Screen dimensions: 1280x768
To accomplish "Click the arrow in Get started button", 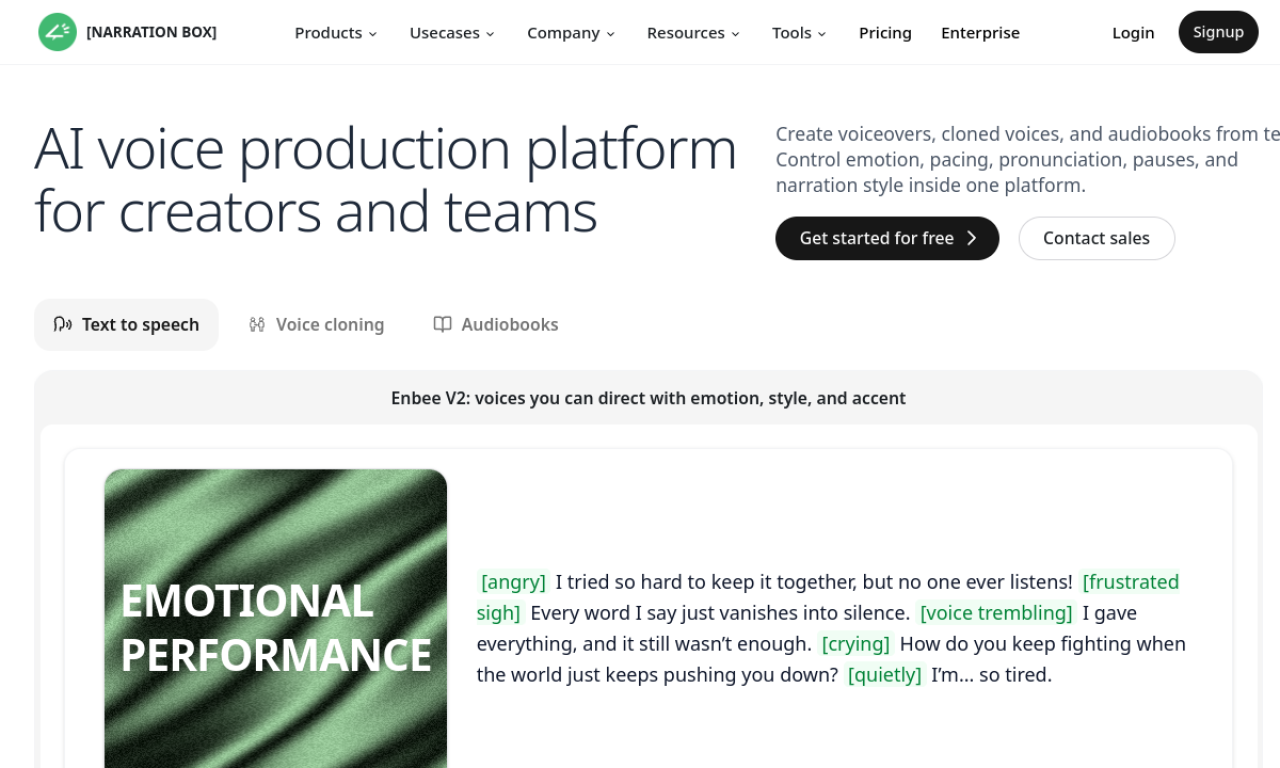I will 972,238.
